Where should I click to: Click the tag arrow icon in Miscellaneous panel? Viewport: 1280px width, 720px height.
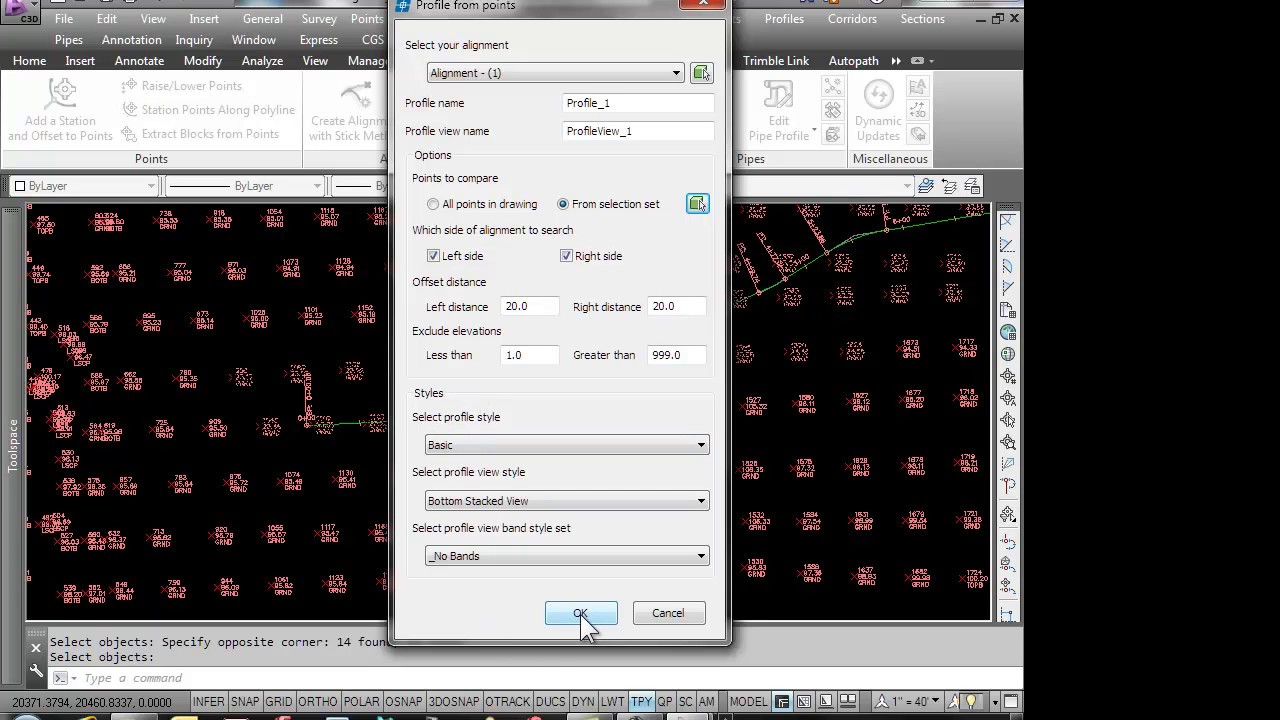click(x=917, y=133)
